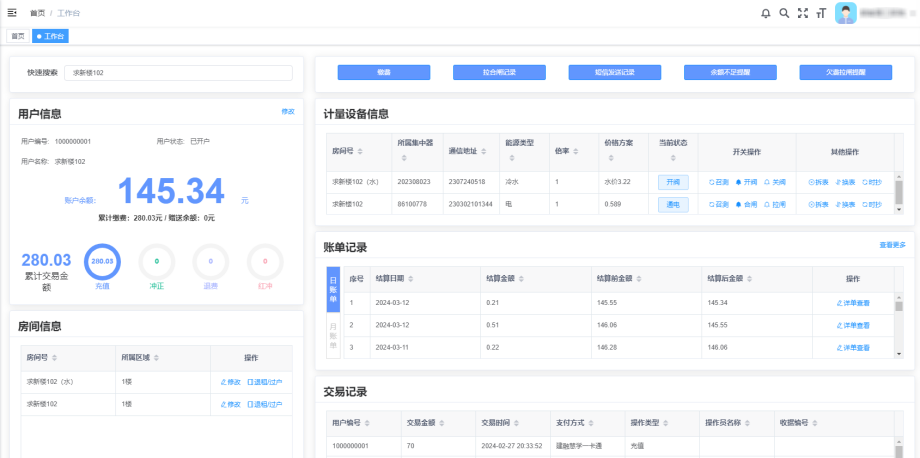Collapse the sidebar with the hamburger icon
920x458 pixels.
12,13
